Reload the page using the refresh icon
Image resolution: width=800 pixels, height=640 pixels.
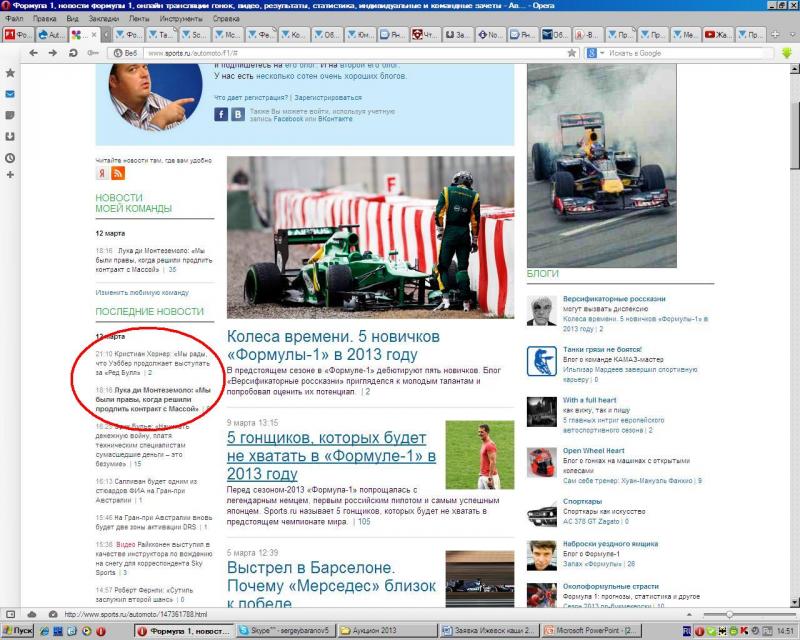pyautogui.click(x=73, y=53)
